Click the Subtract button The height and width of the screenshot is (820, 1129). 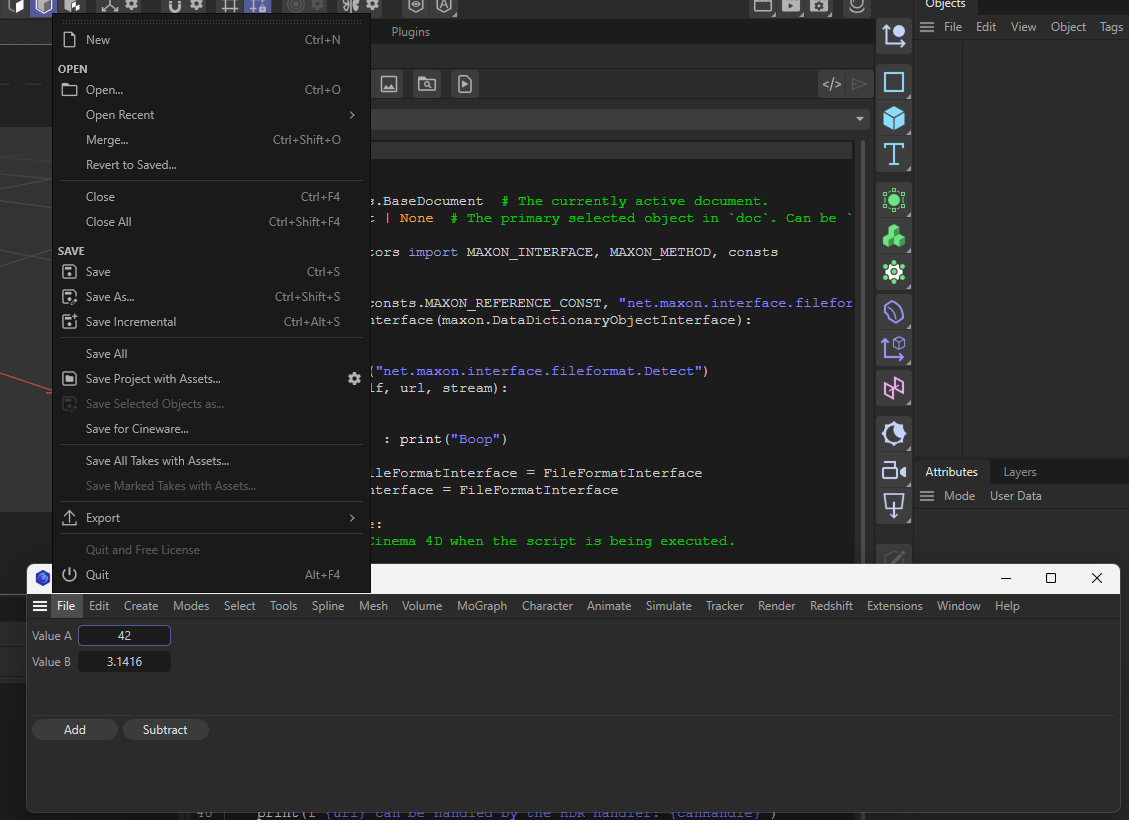click(x=165, y=730)
